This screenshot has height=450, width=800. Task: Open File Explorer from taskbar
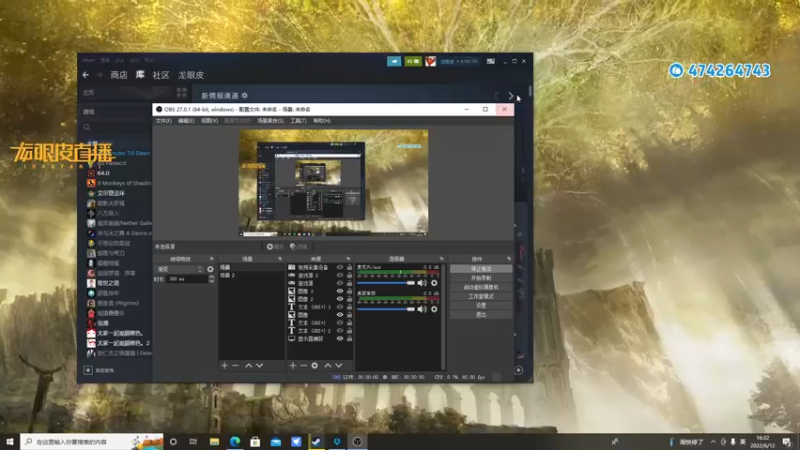point(214,442)
